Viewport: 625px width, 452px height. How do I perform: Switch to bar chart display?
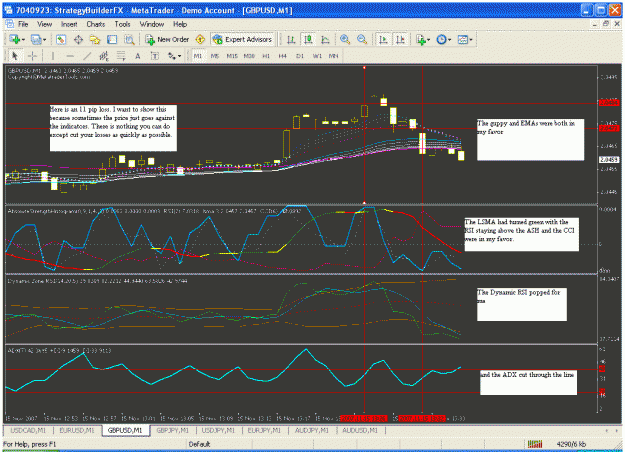coord(291,39)
